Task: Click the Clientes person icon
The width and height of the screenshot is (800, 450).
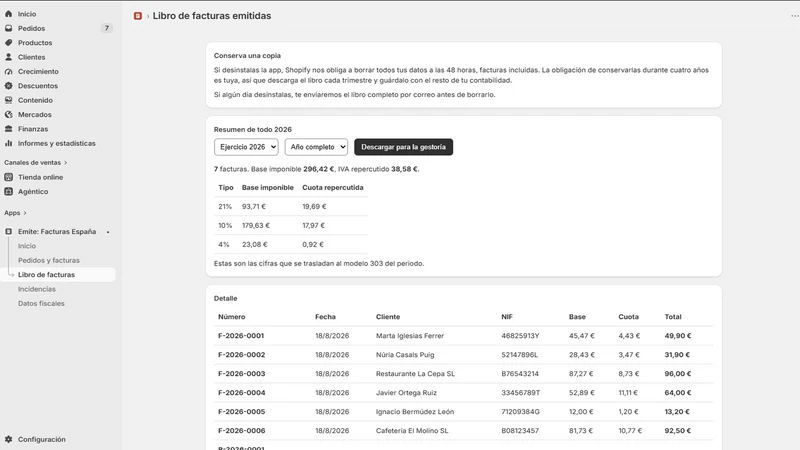Action: [9, 57]
